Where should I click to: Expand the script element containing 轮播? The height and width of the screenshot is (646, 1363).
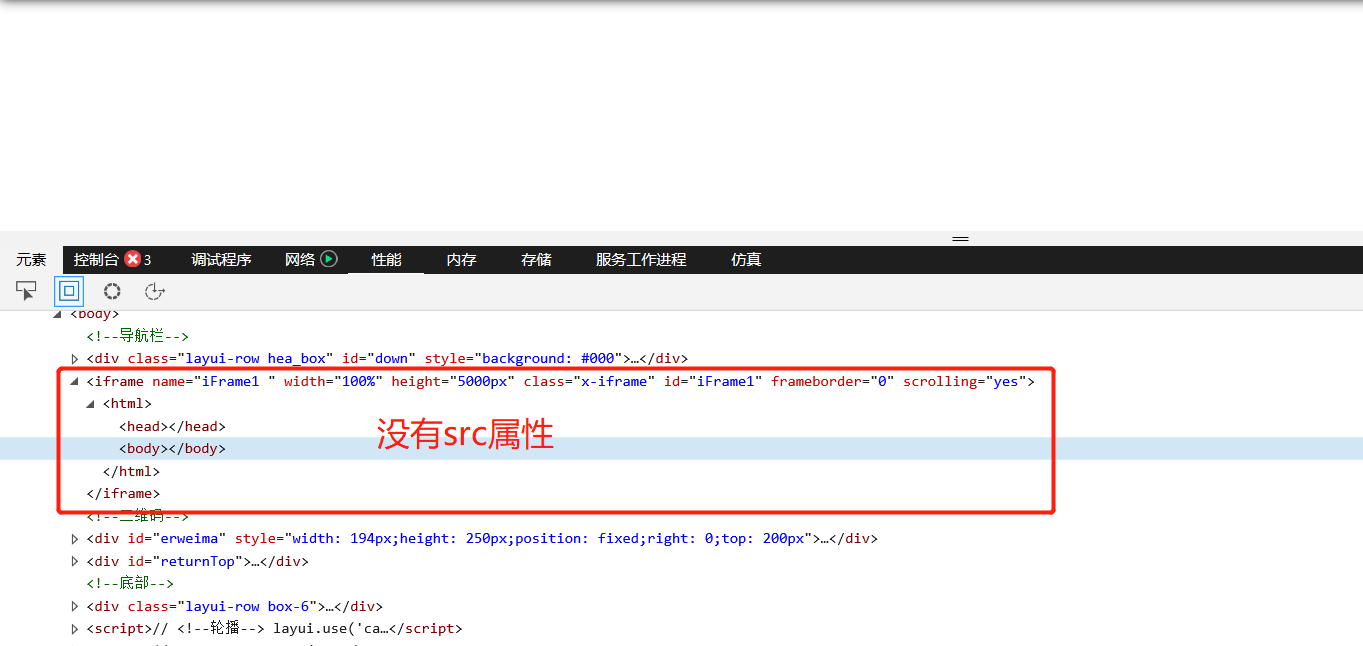(74, 628)
